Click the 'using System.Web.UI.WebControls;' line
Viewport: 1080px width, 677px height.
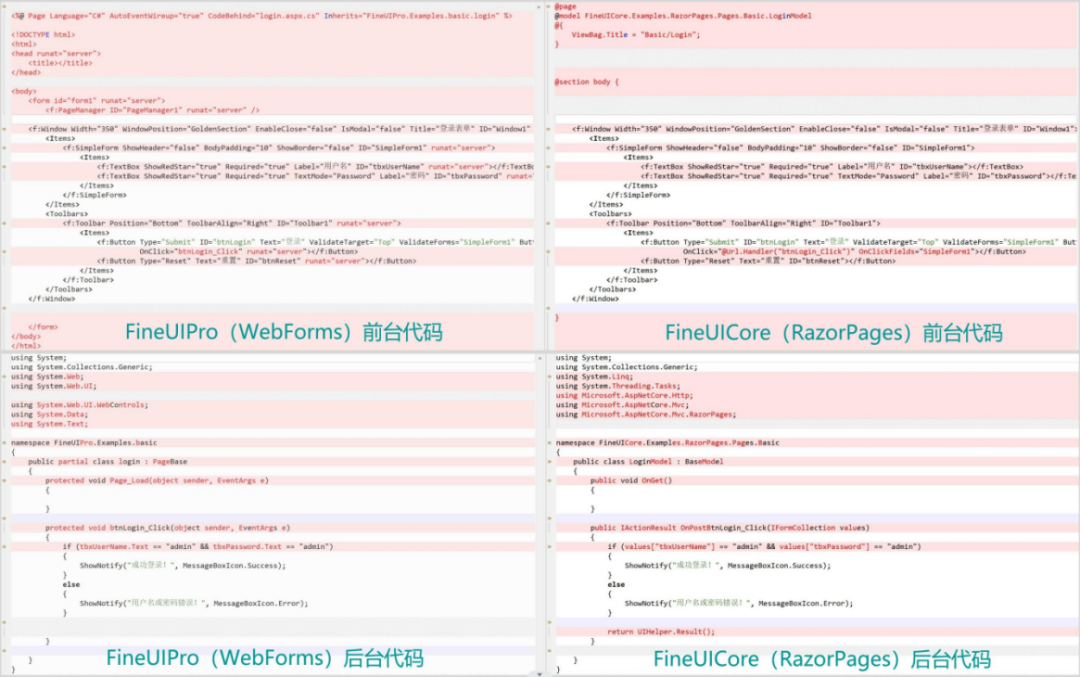click(x=80, y=405)
